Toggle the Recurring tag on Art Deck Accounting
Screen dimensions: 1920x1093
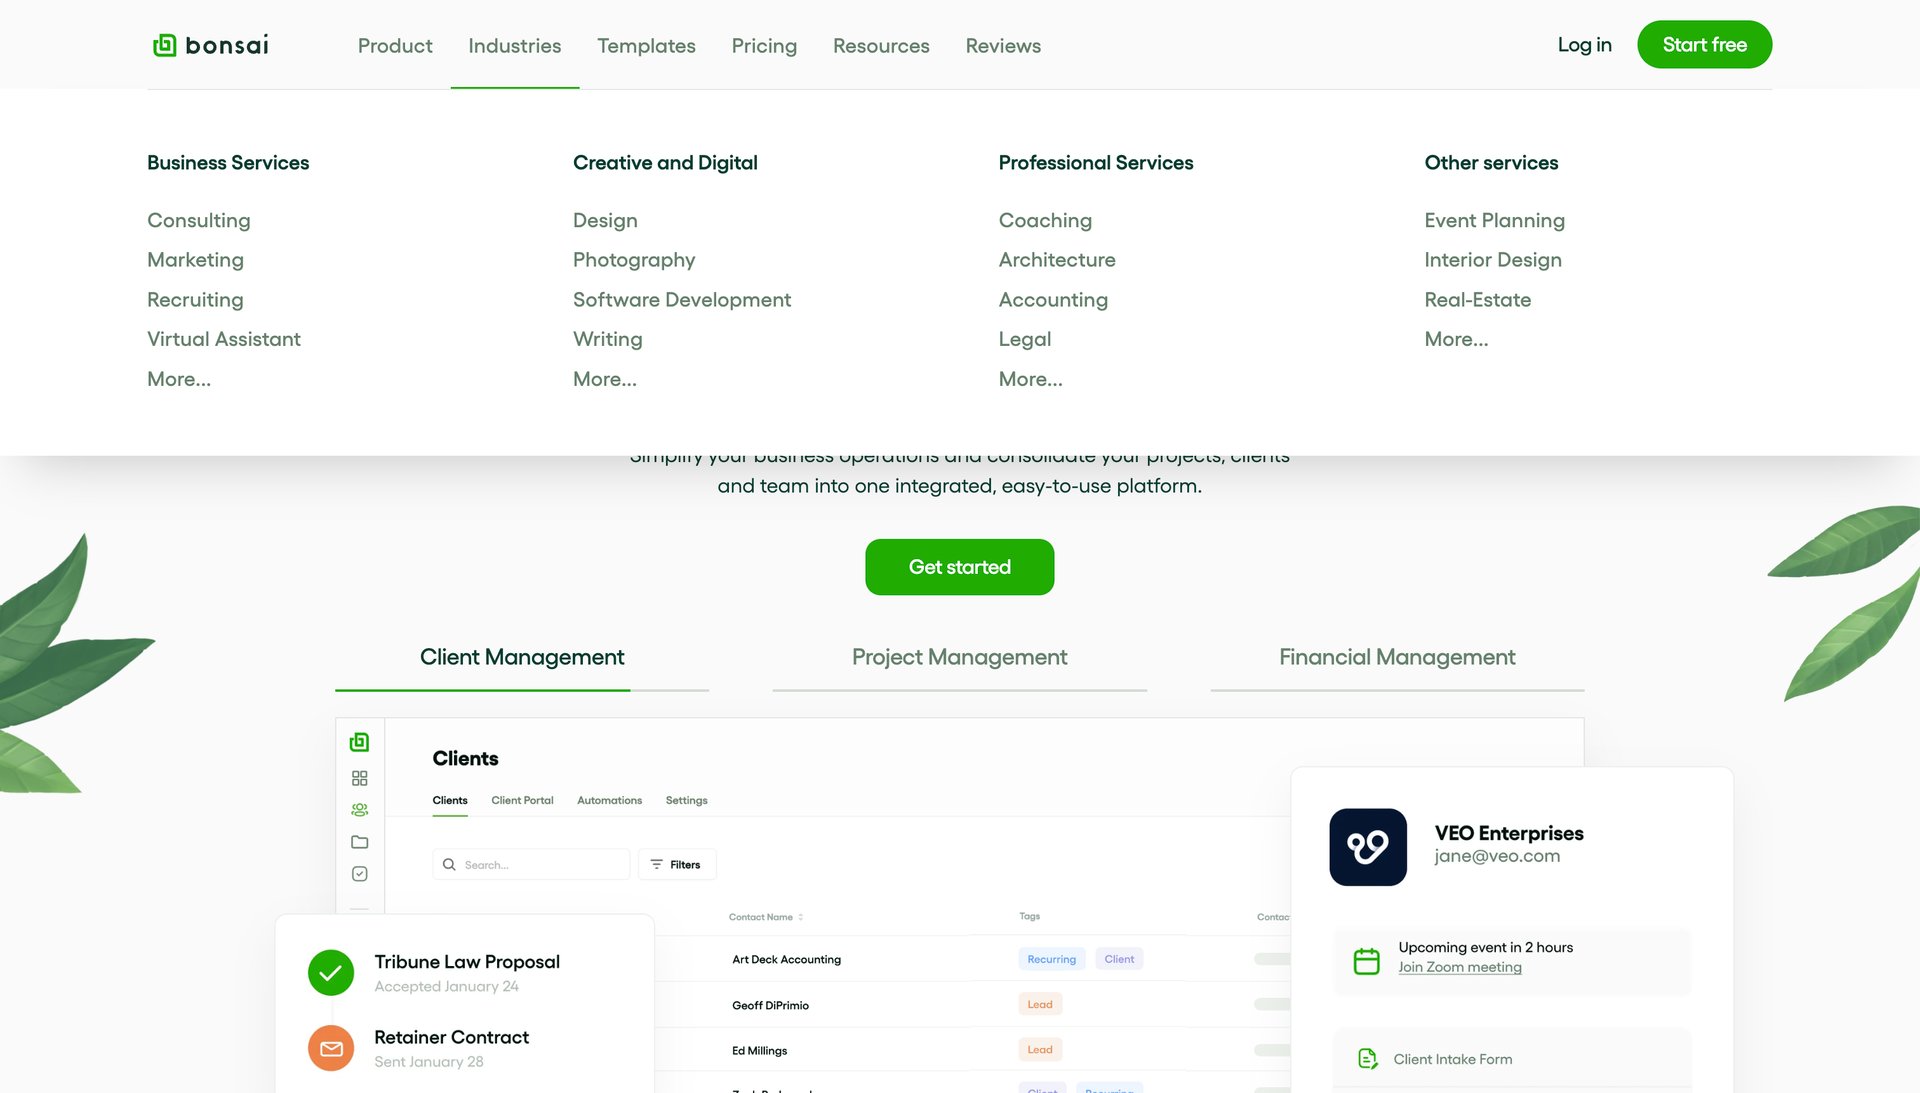pos(1051,958)
